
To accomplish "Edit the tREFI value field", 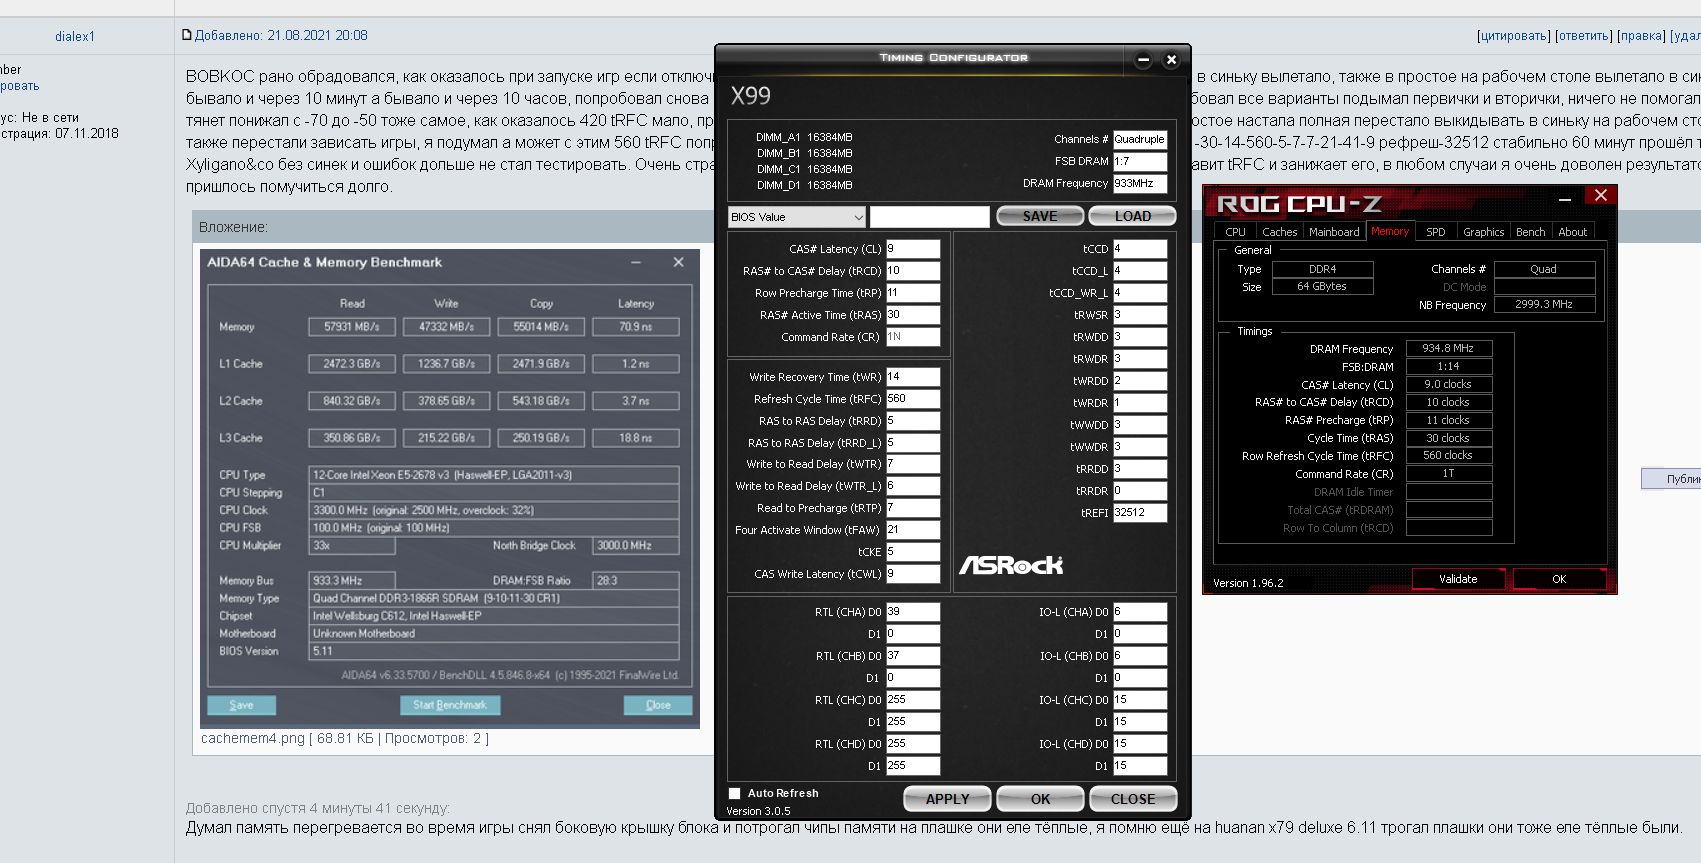I will coord(1140,513).
